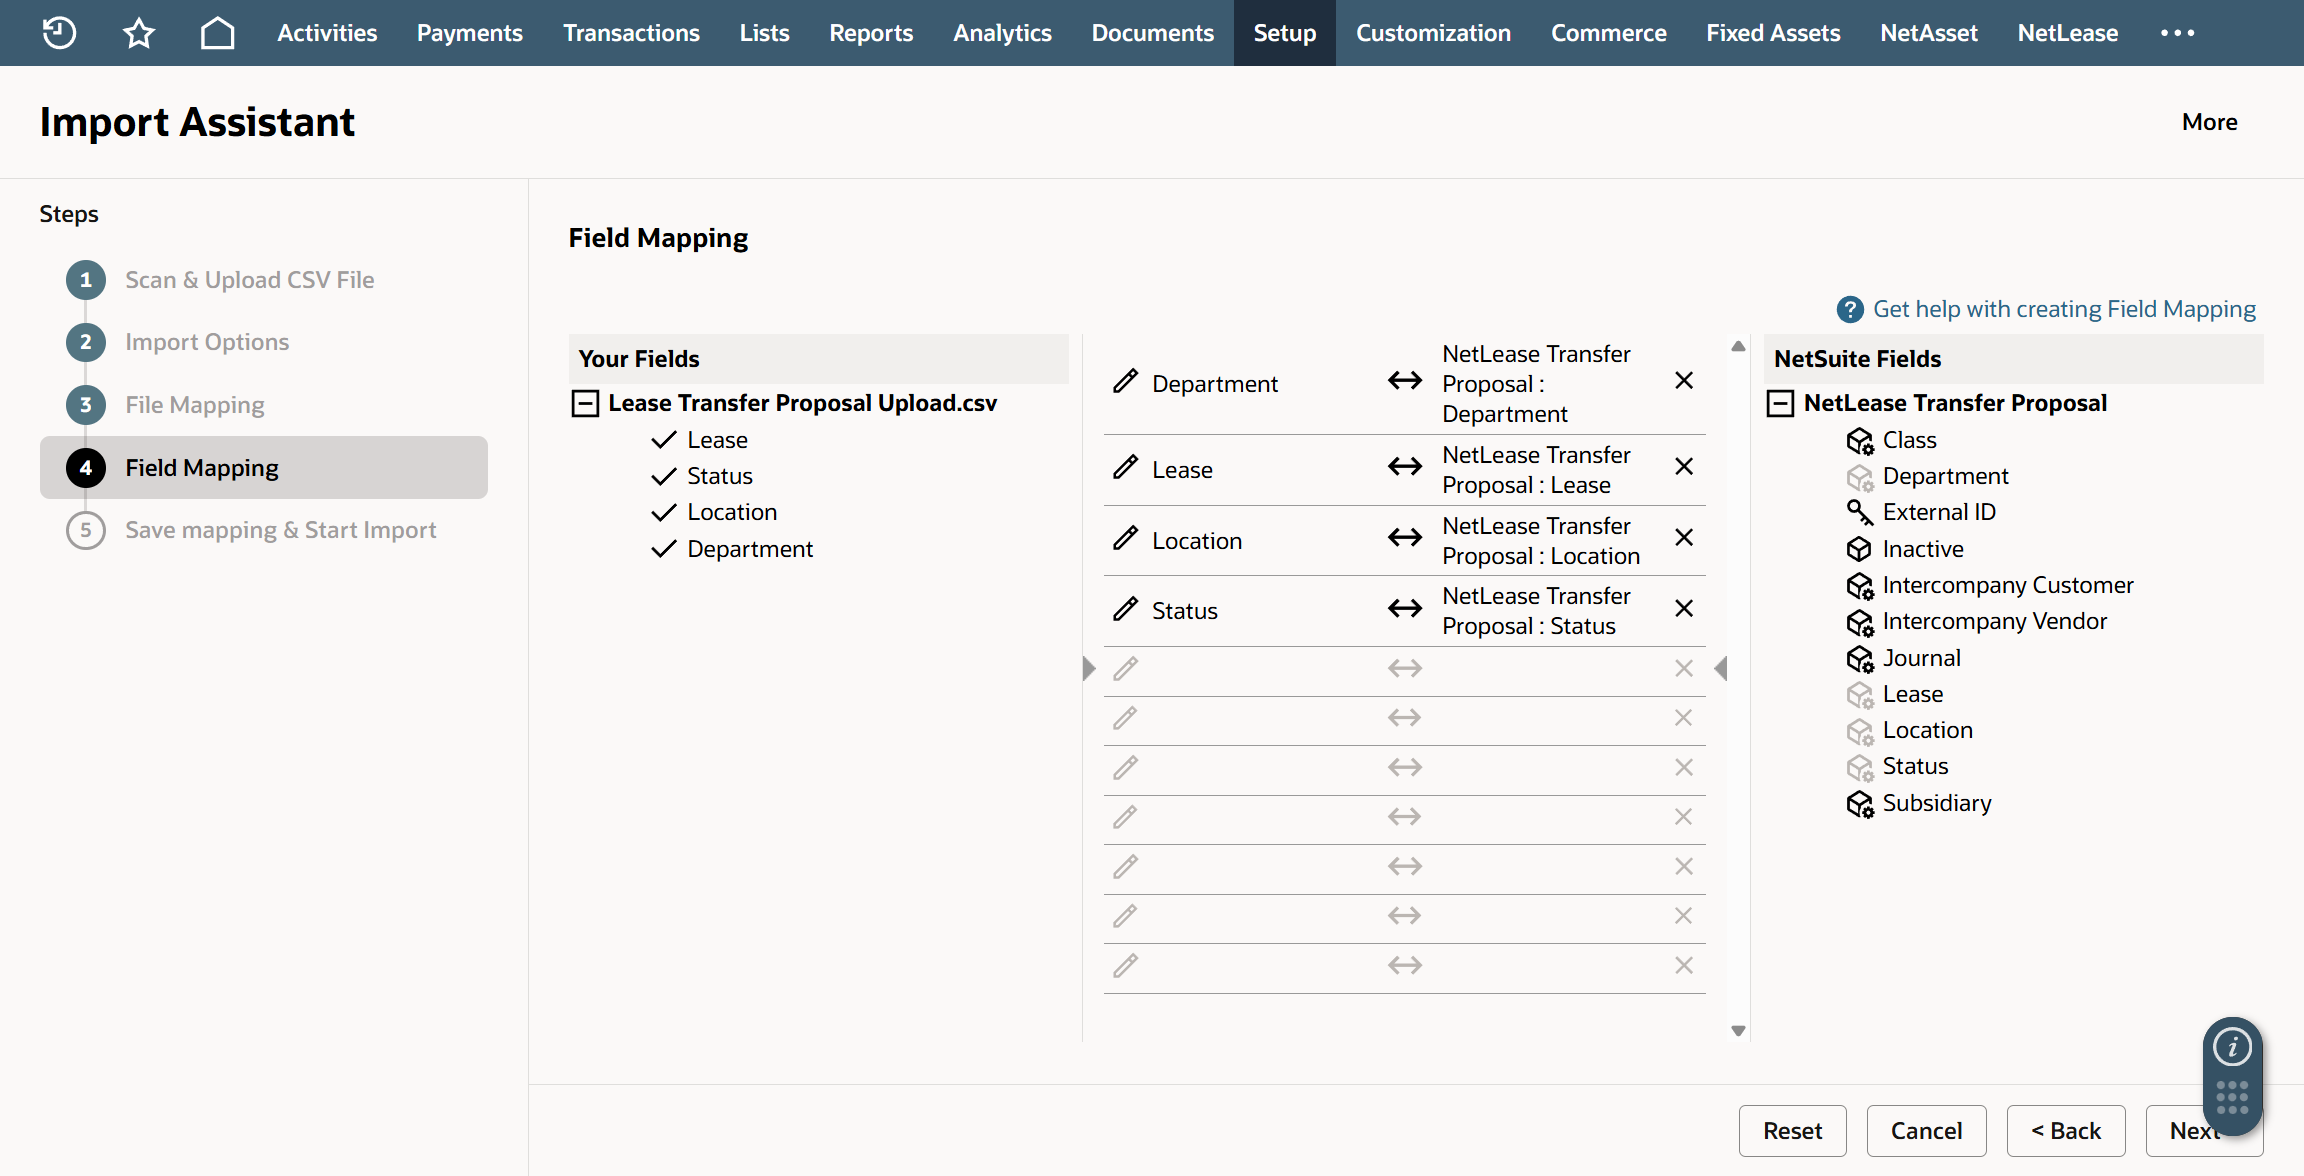Select the checked Status field in Your Fields
2304x1176 pixels.
click(x=719, y=477)
